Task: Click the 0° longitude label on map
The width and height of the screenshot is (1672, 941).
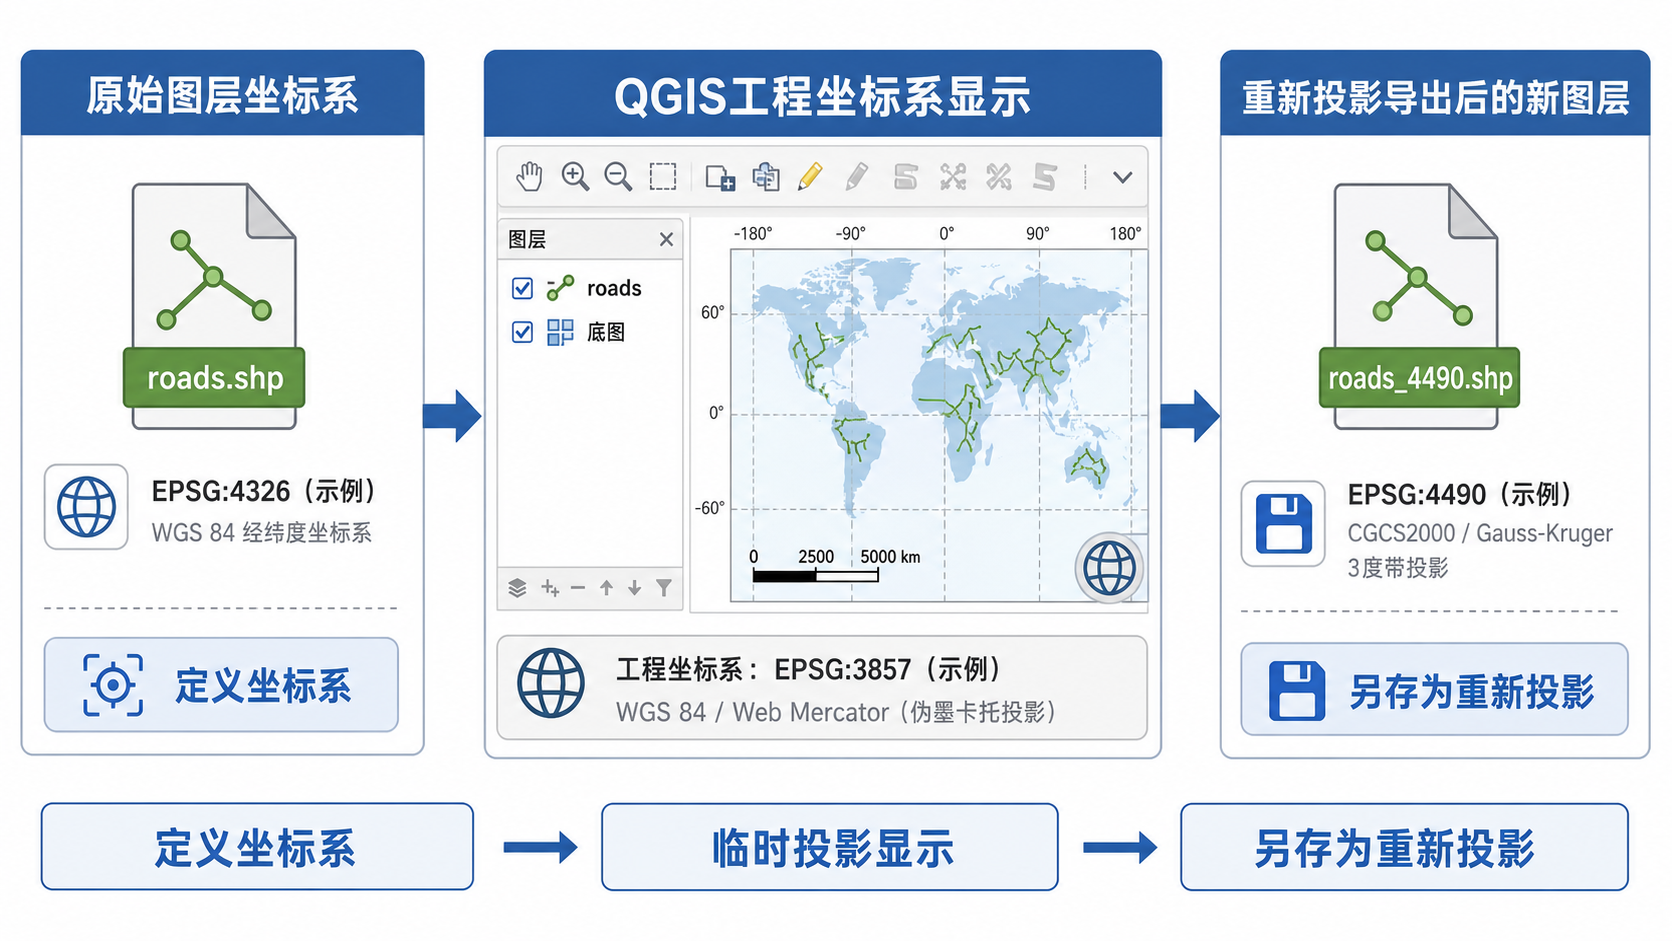Action: pos(946,233)
